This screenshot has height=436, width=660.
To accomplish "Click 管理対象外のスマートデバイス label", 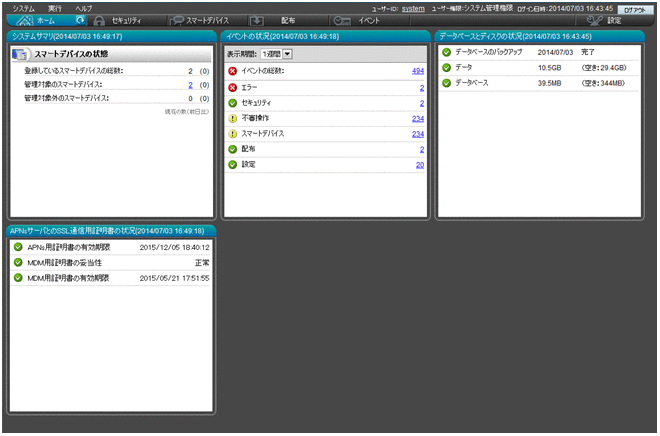I will [67, 98].
